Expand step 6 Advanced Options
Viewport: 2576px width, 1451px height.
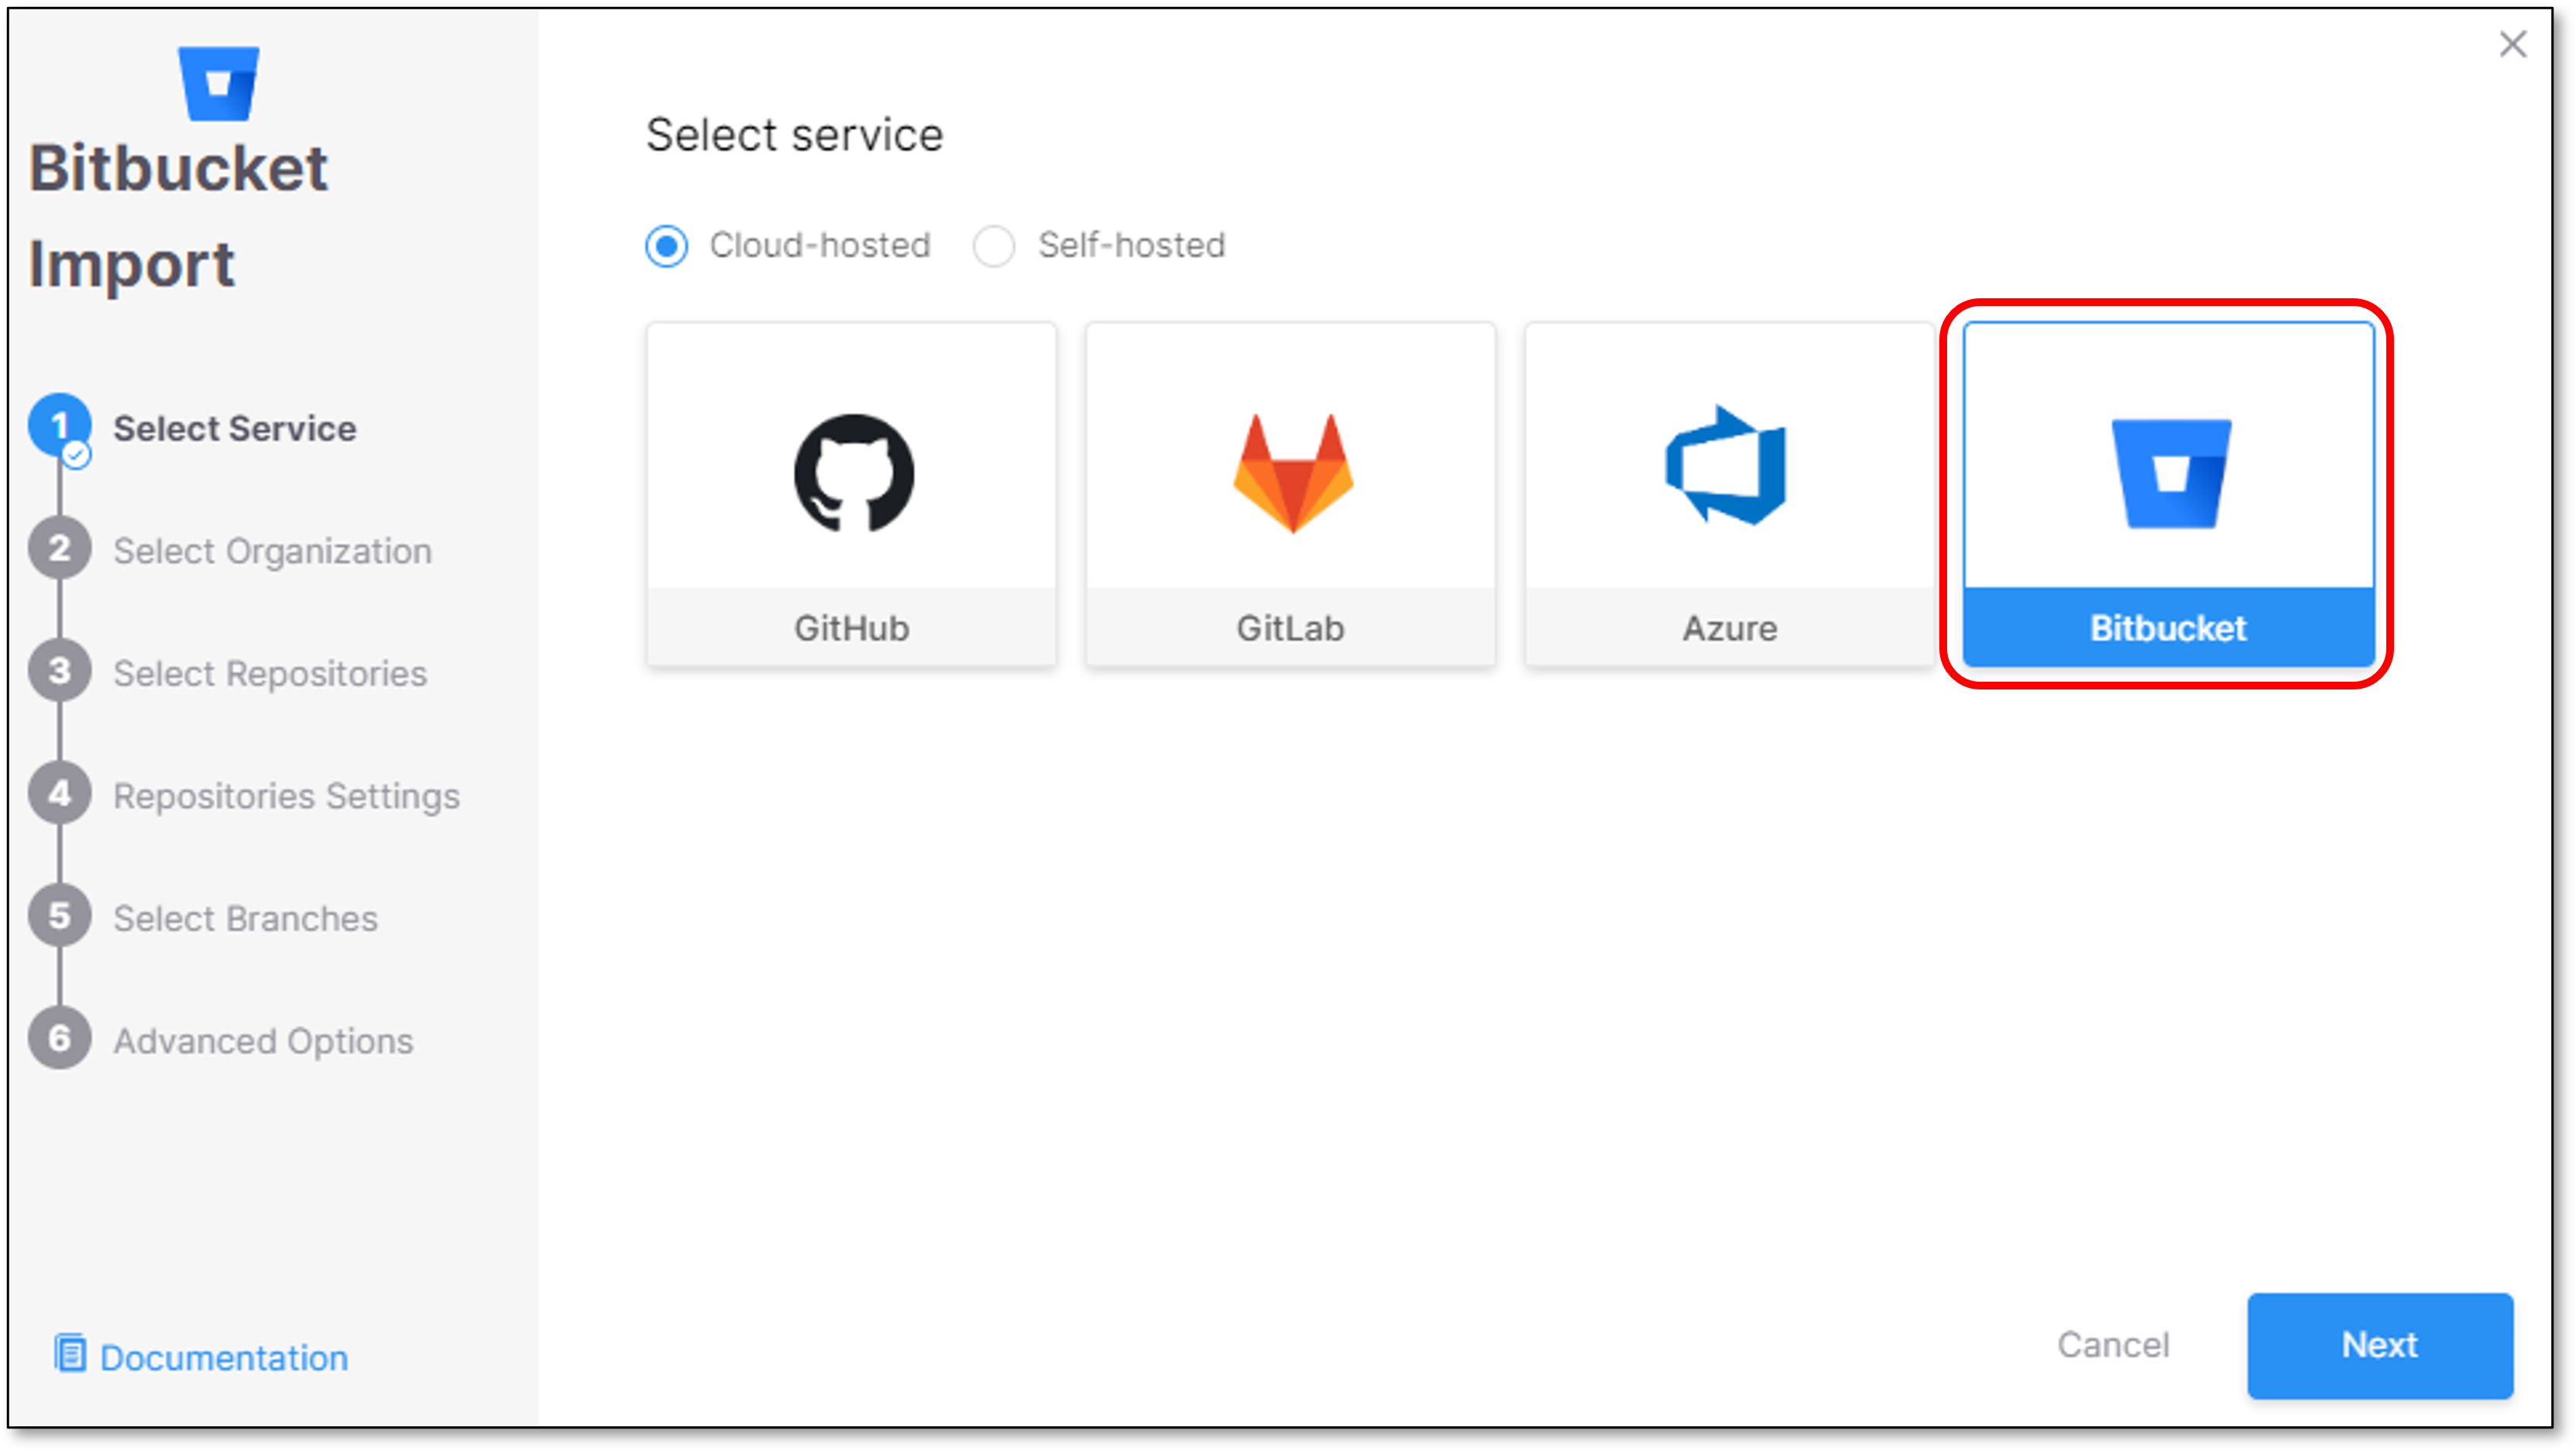coord(262,1040)
